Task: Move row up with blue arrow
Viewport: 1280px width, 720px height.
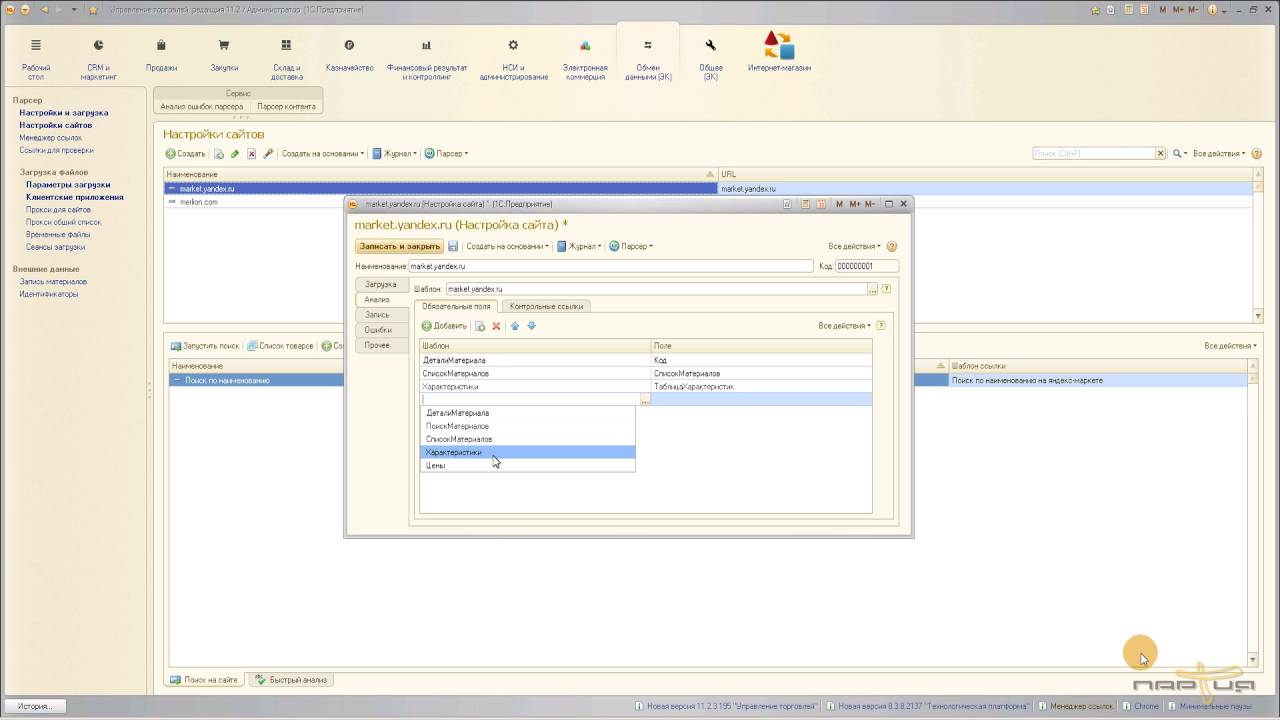Action: pos(515,326)
